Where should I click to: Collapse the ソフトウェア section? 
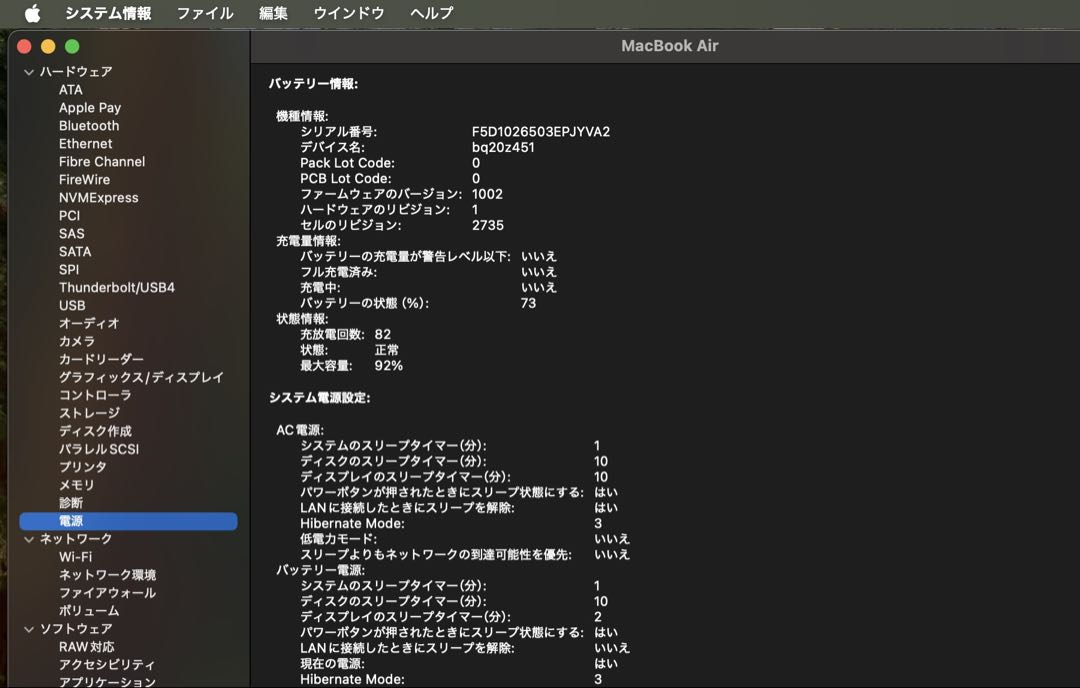pyautogui.click(x=28, y=629)
